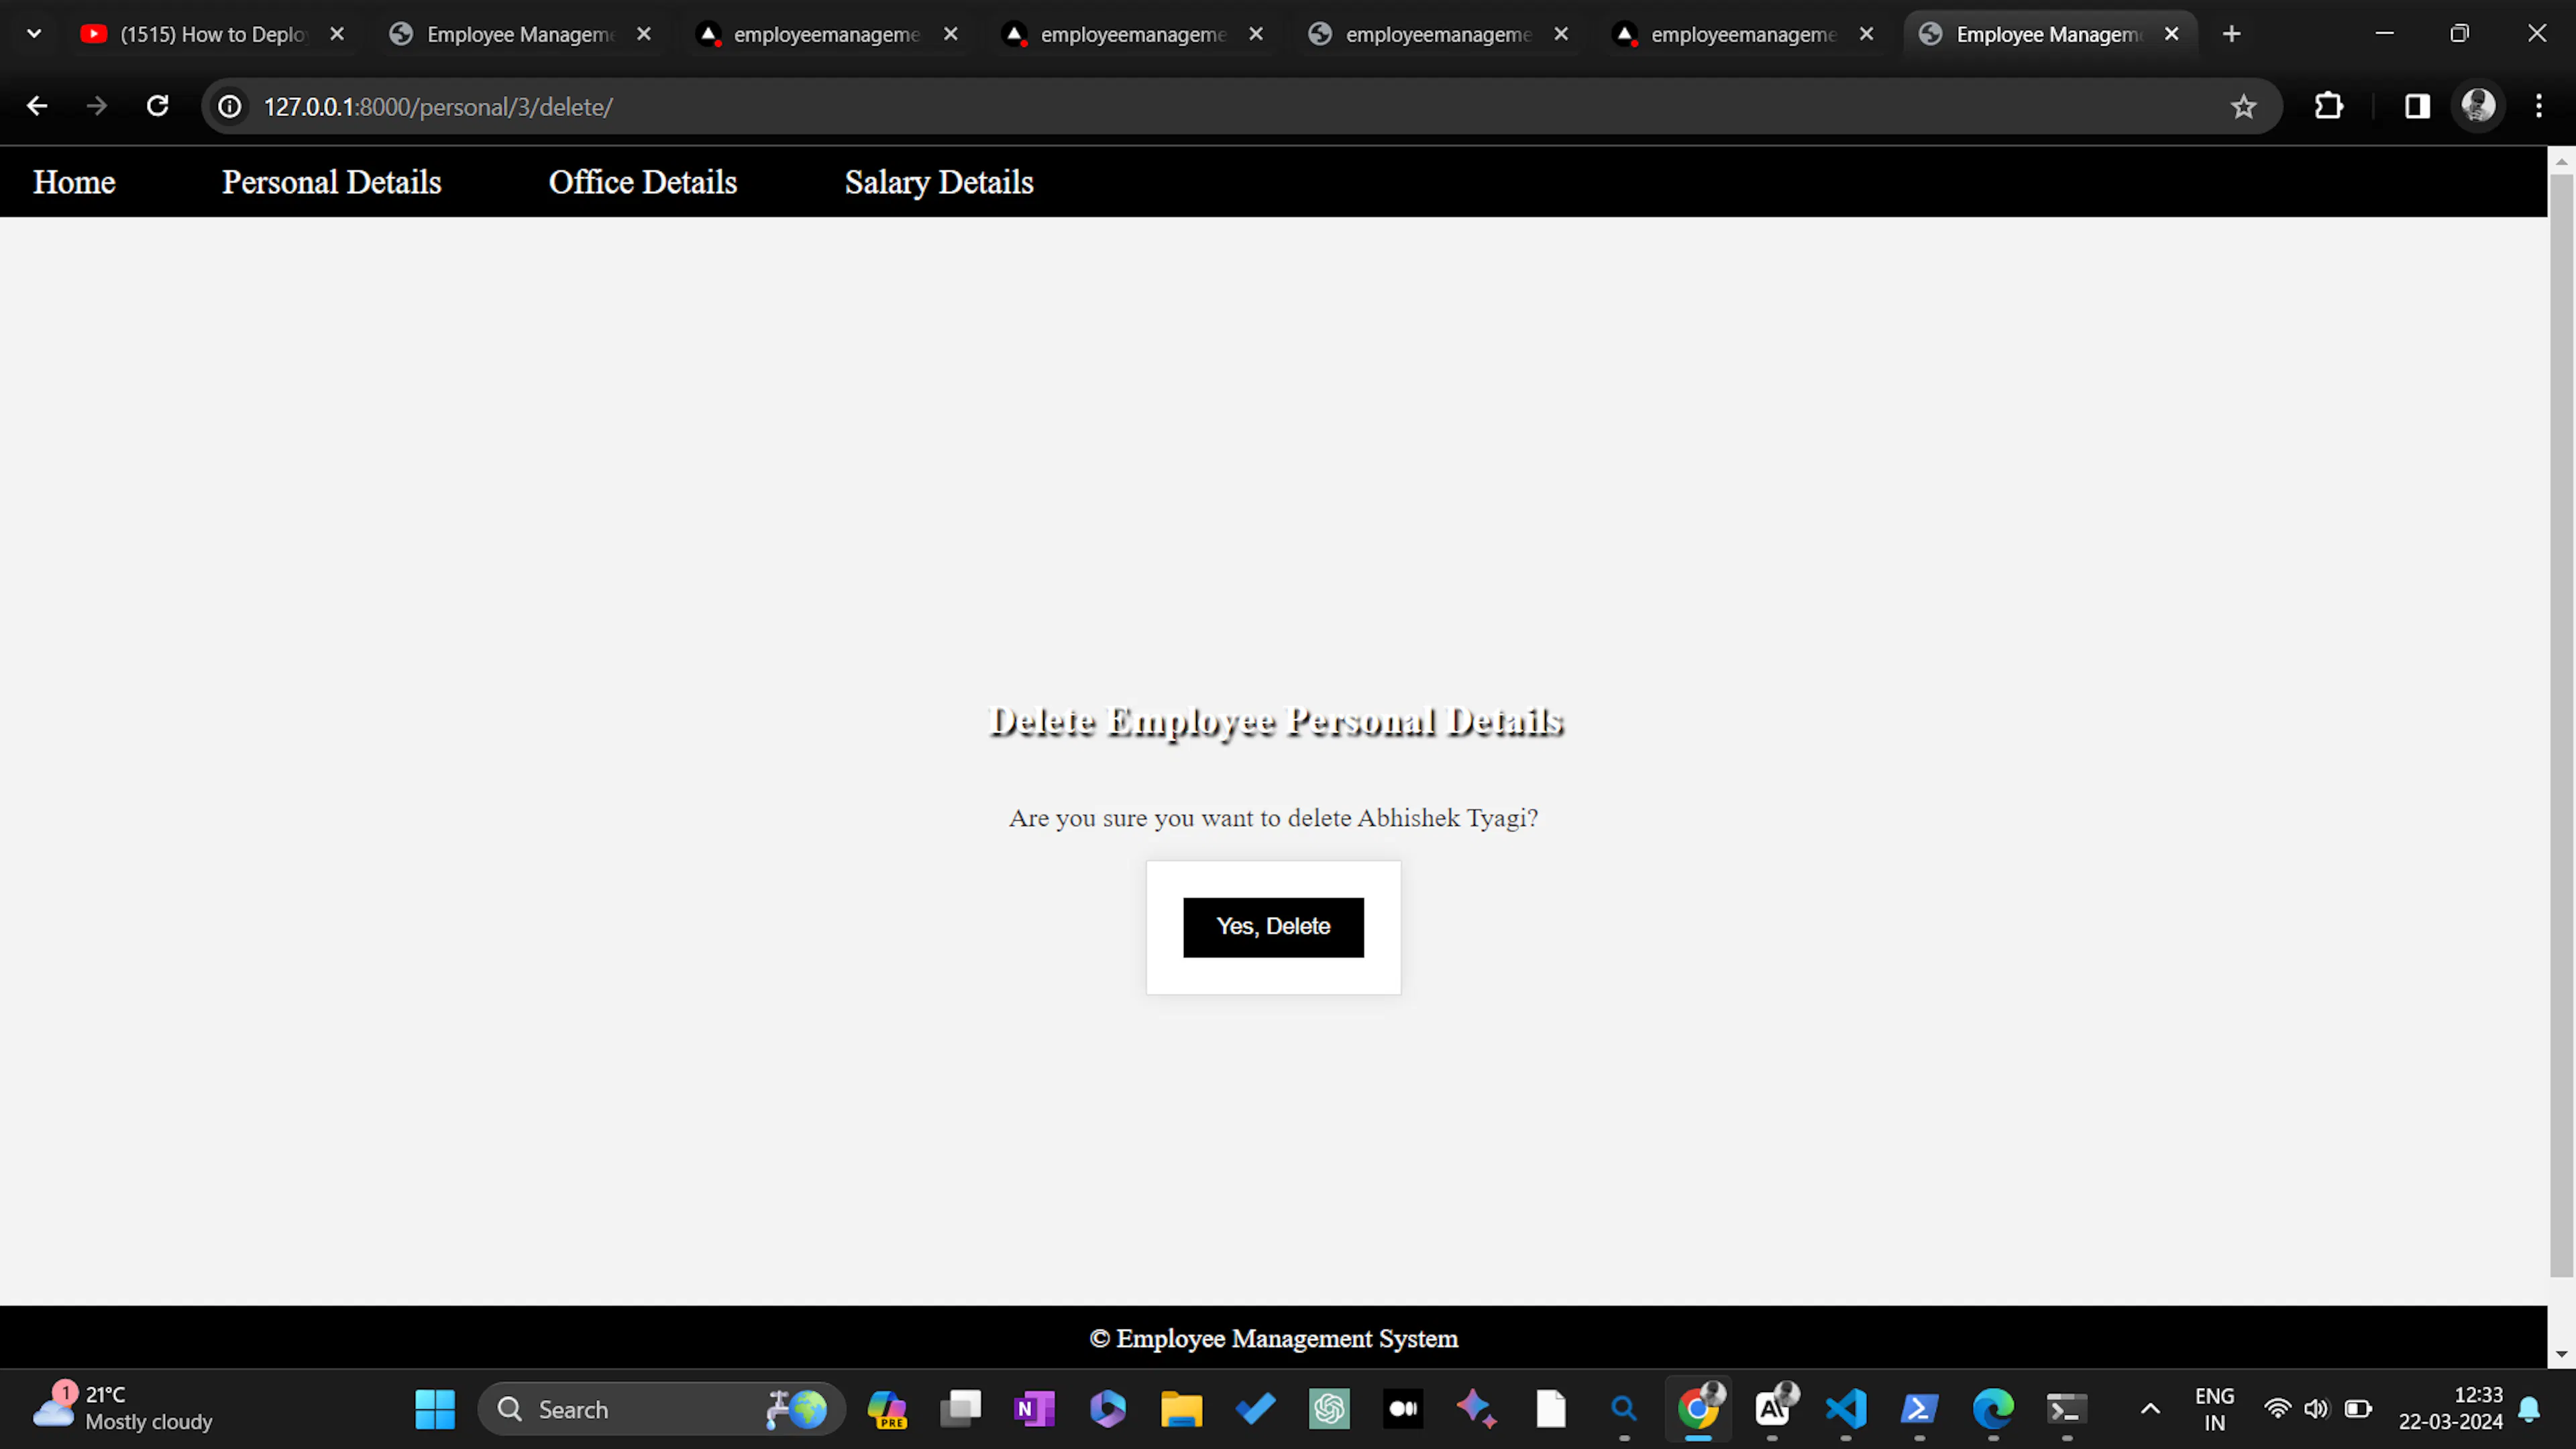
Task: Go back to previous page
Action: pyautogui.click(x=37, y=106)
